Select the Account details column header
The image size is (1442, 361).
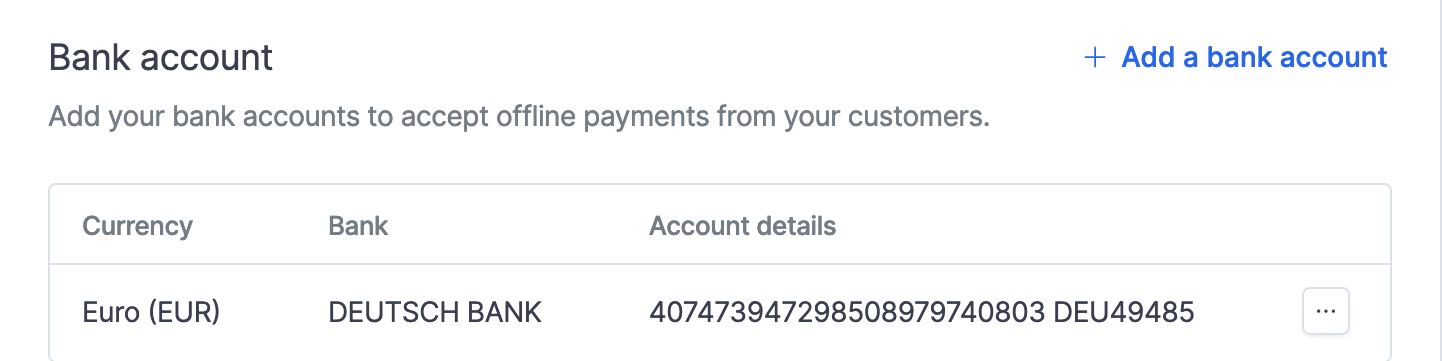[x=743, y=225]
